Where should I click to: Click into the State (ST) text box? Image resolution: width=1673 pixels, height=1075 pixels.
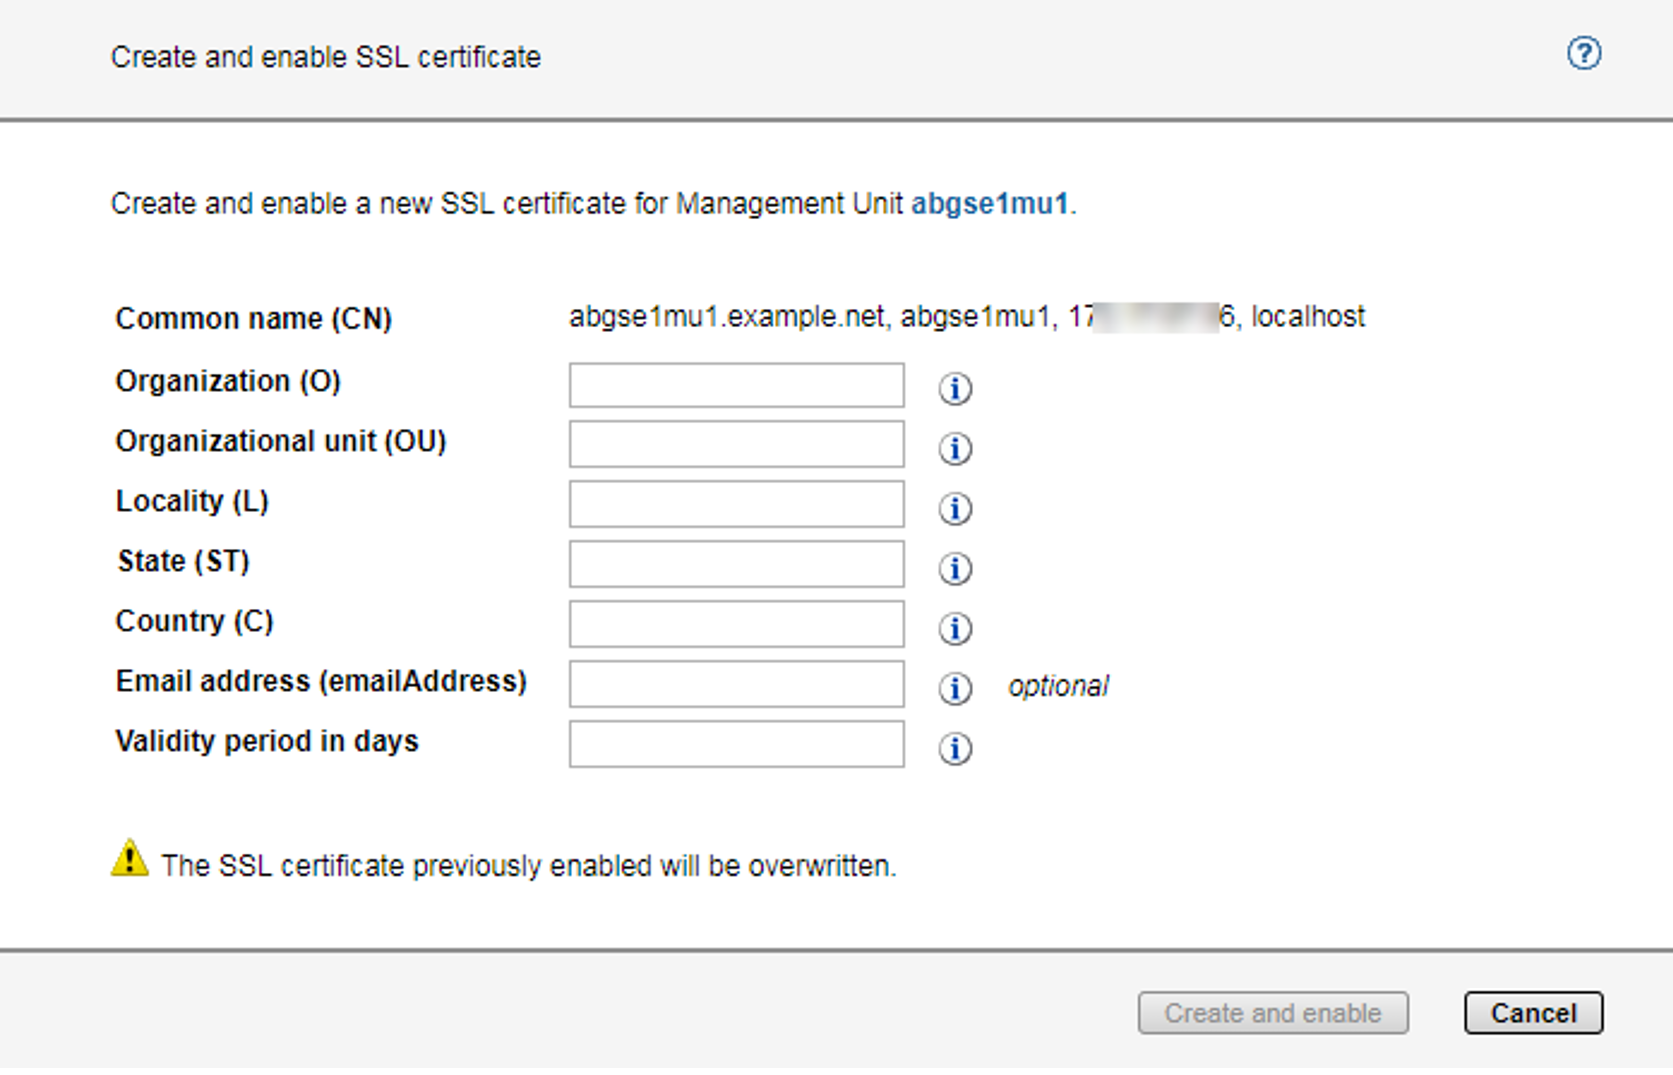pos(736,564)
